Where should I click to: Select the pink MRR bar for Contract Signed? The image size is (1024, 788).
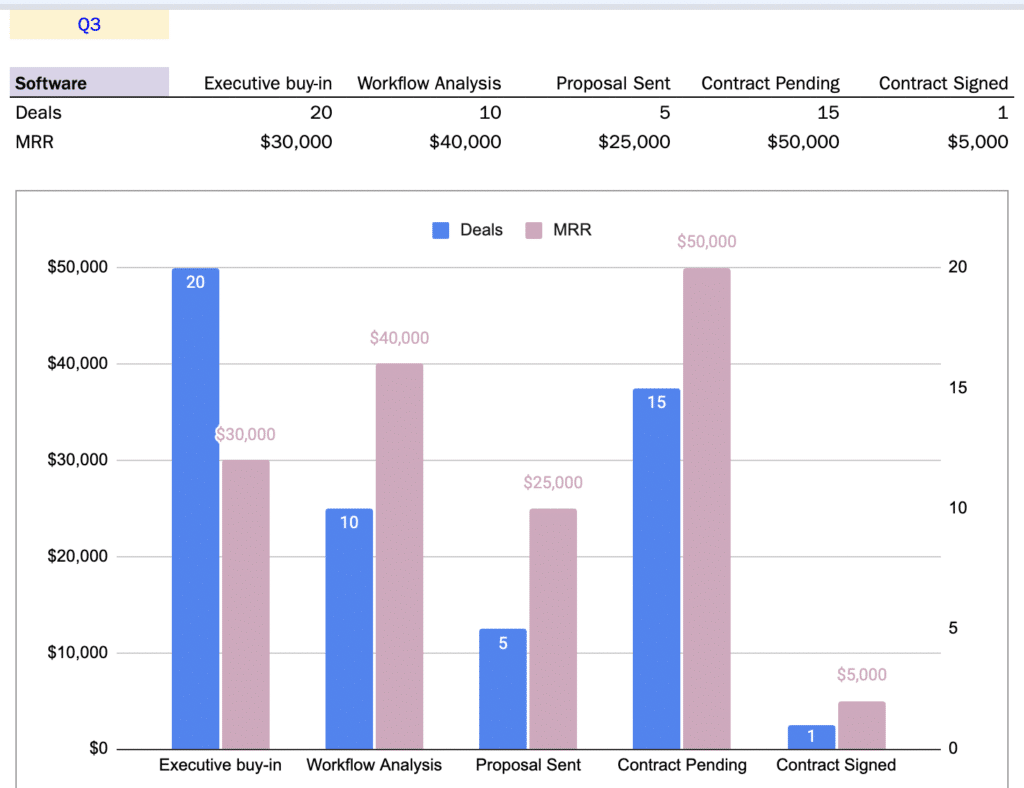point(861,725)
